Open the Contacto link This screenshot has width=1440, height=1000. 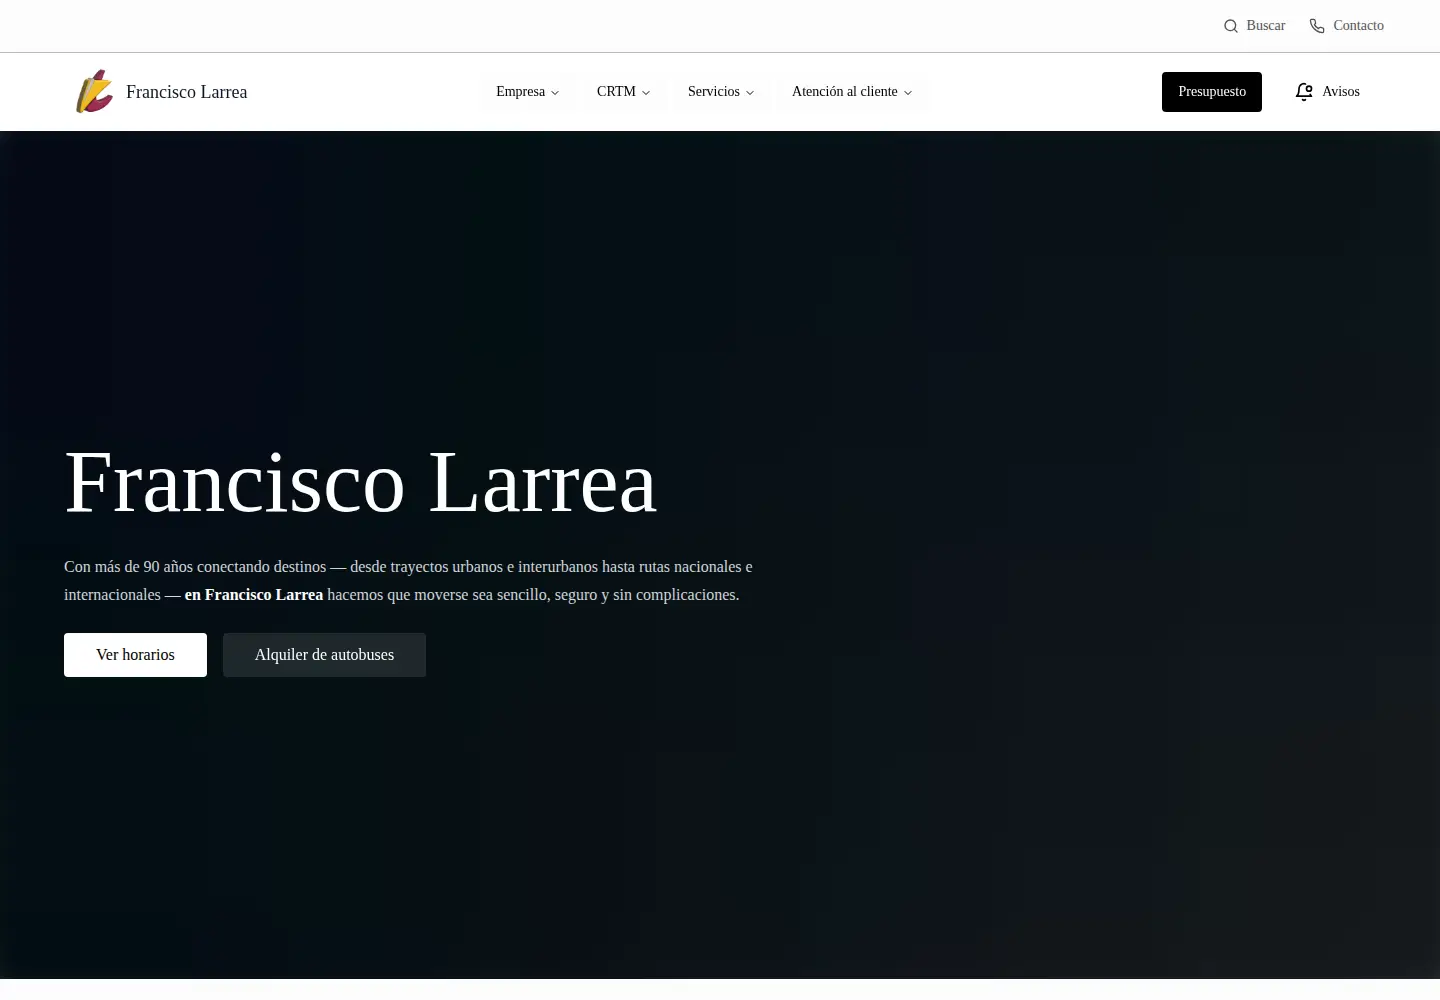1346,26
